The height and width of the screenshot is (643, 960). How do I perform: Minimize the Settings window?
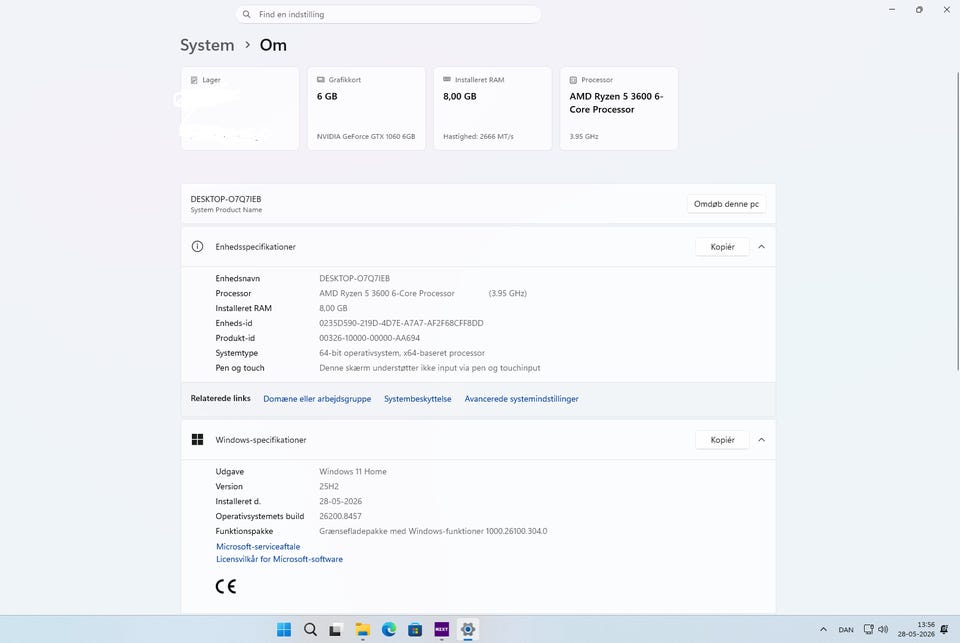click(892, 10)
